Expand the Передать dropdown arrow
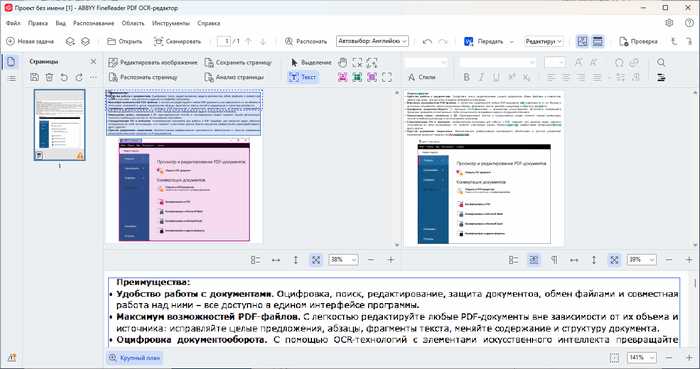Screen dimensions: 700x369 (512, 41)
